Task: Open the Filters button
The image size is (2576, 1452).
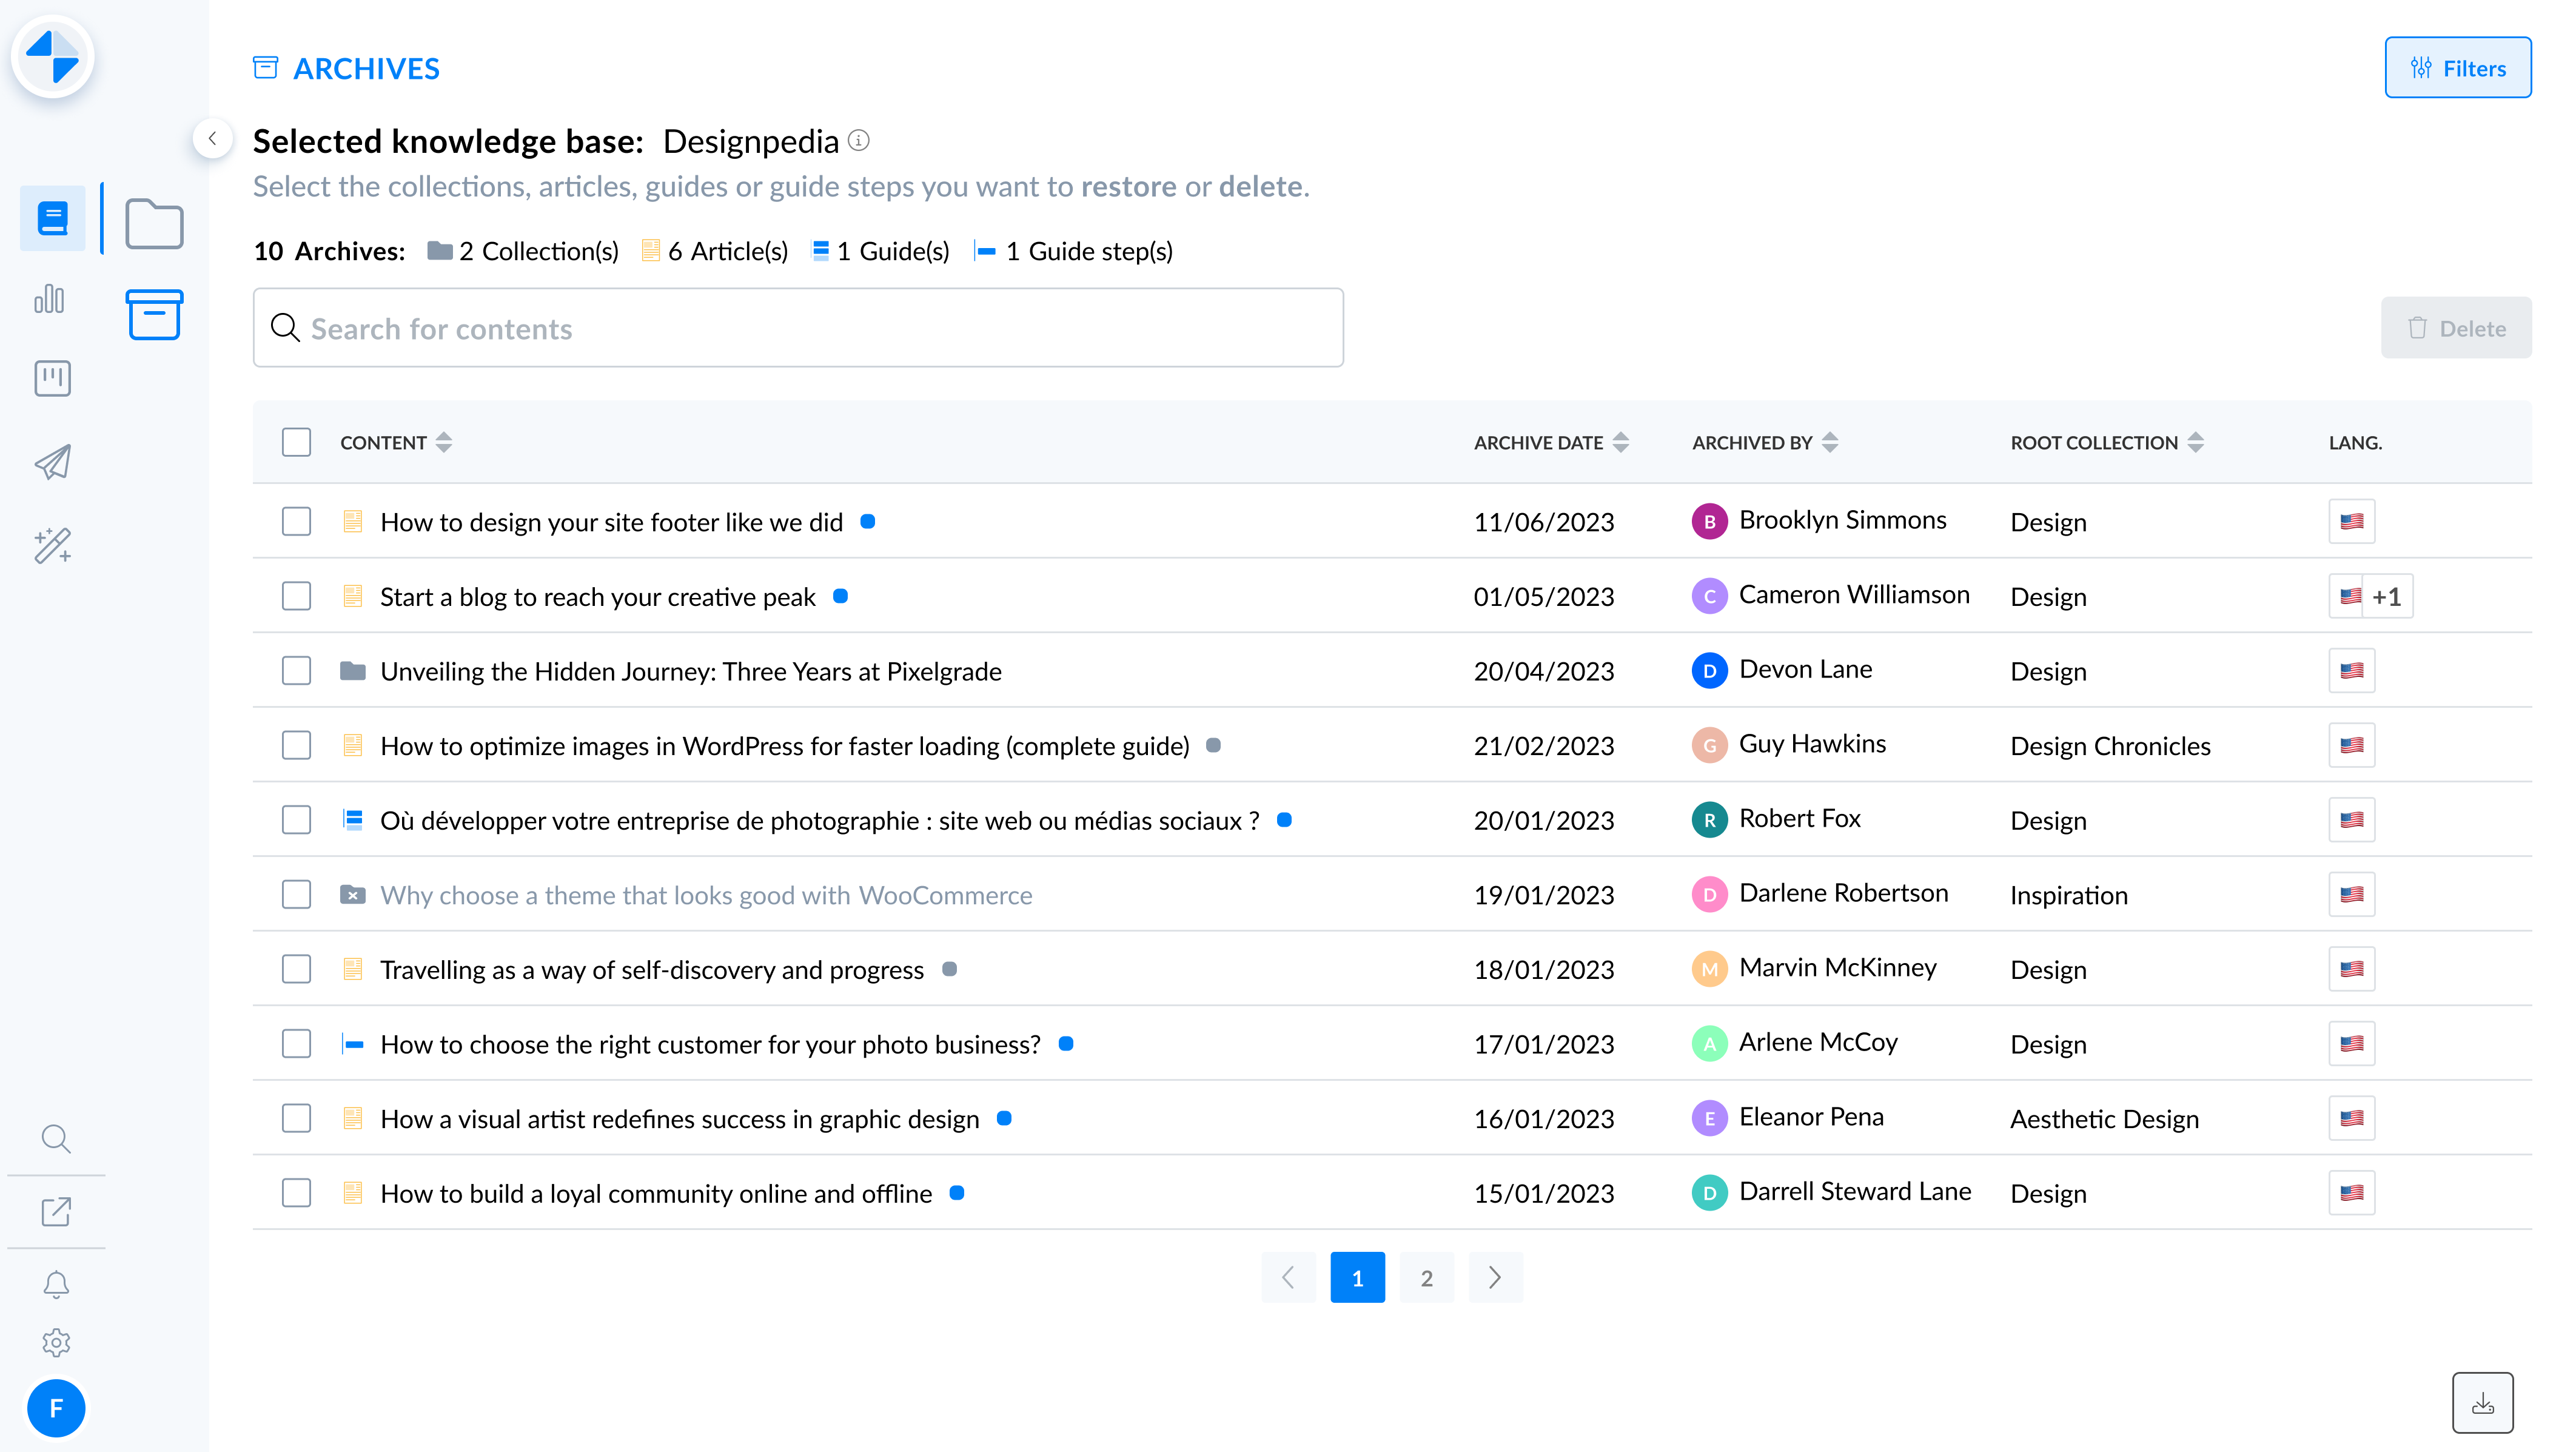Action: tap(2457, 68)
